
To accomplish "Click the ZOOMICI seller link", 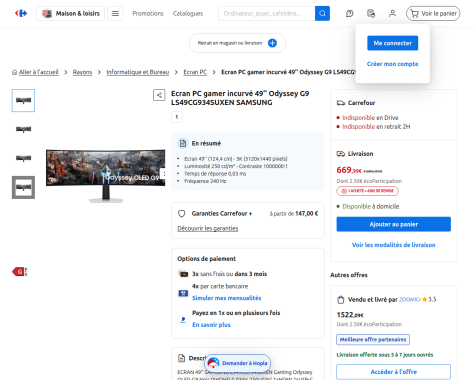I will [x=409, y=299].
